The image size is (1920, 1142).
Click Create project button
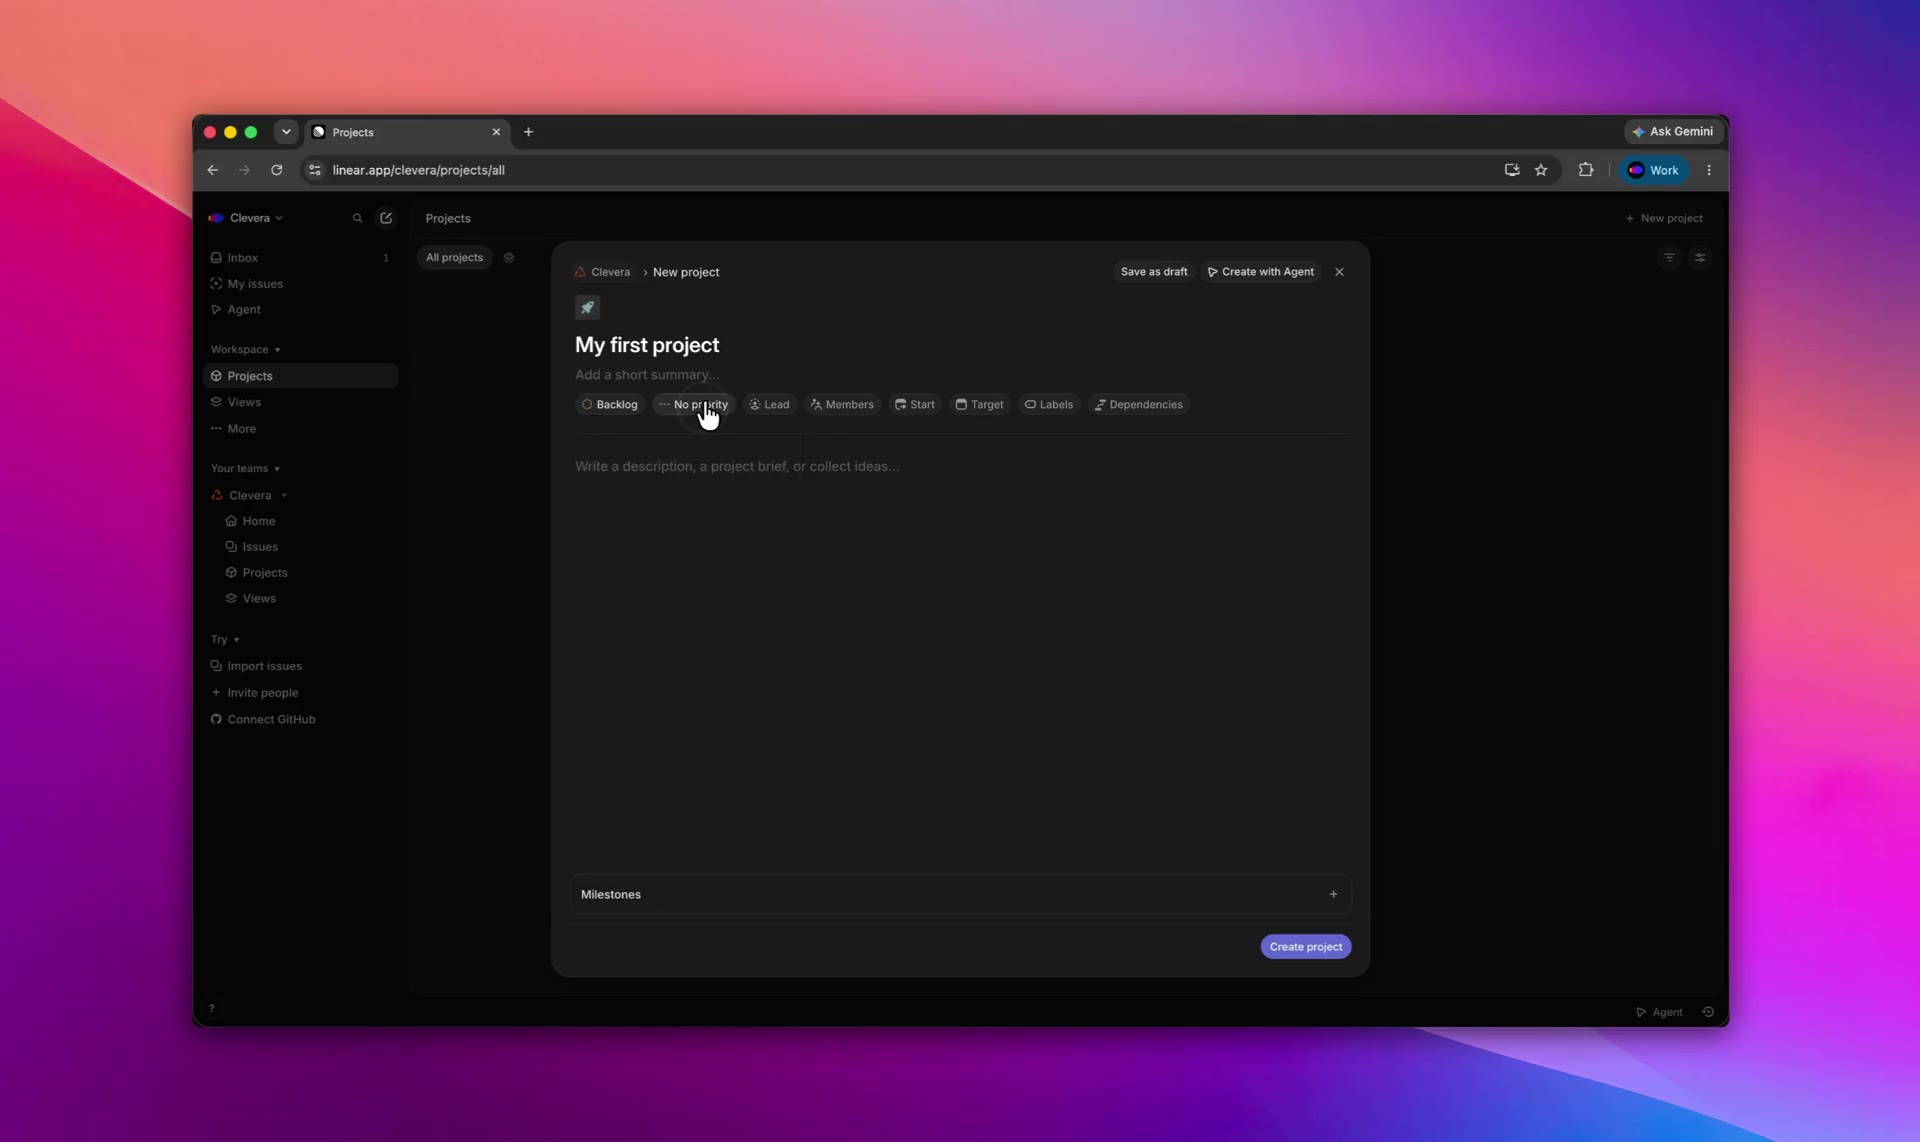coord(1306,947)
